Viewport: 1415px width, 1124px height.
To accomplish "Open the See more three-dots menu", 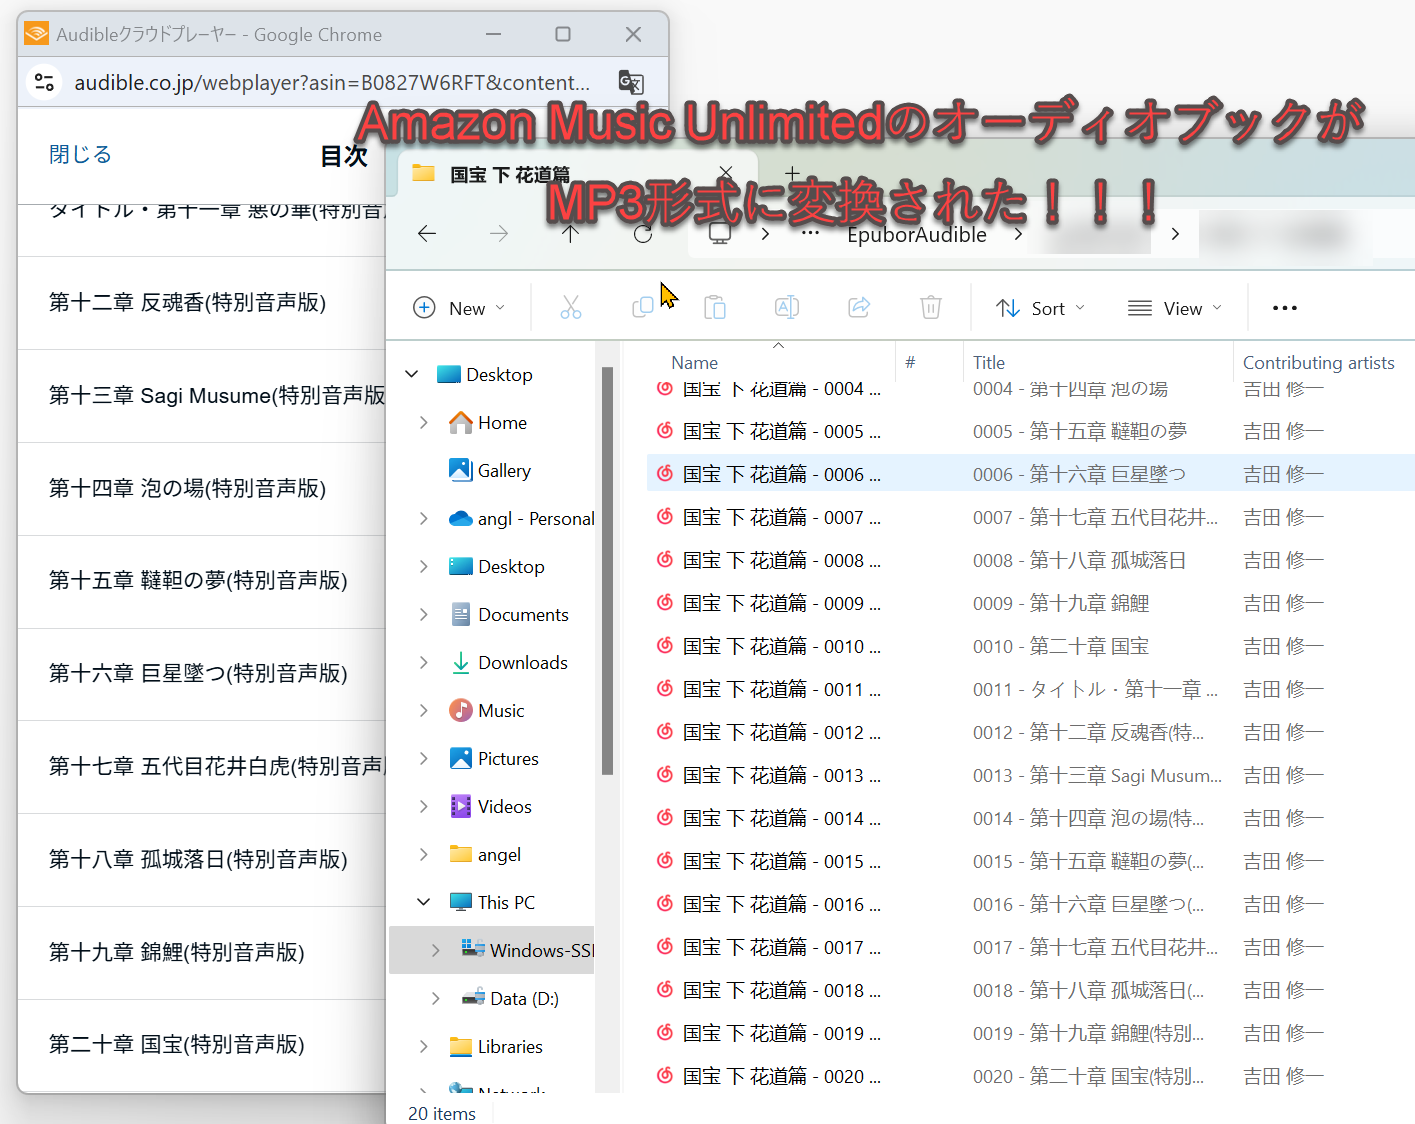I will point(1285,308).
